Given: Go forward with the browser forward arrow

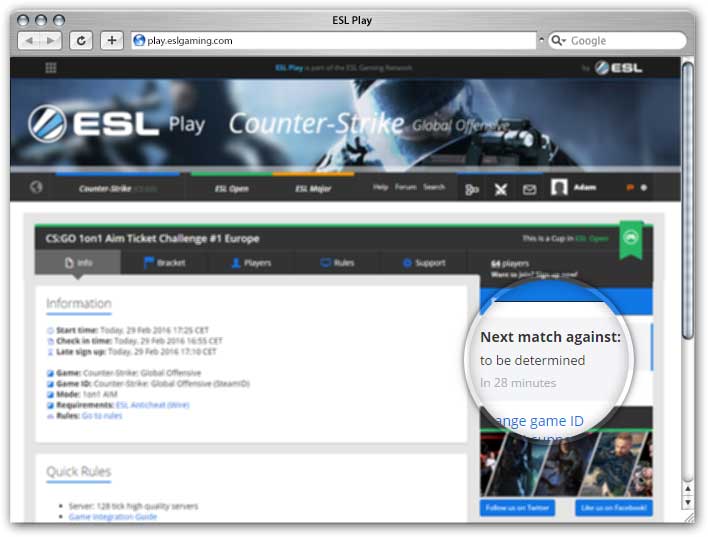Looking at the screenshot, I should point(51,41).
